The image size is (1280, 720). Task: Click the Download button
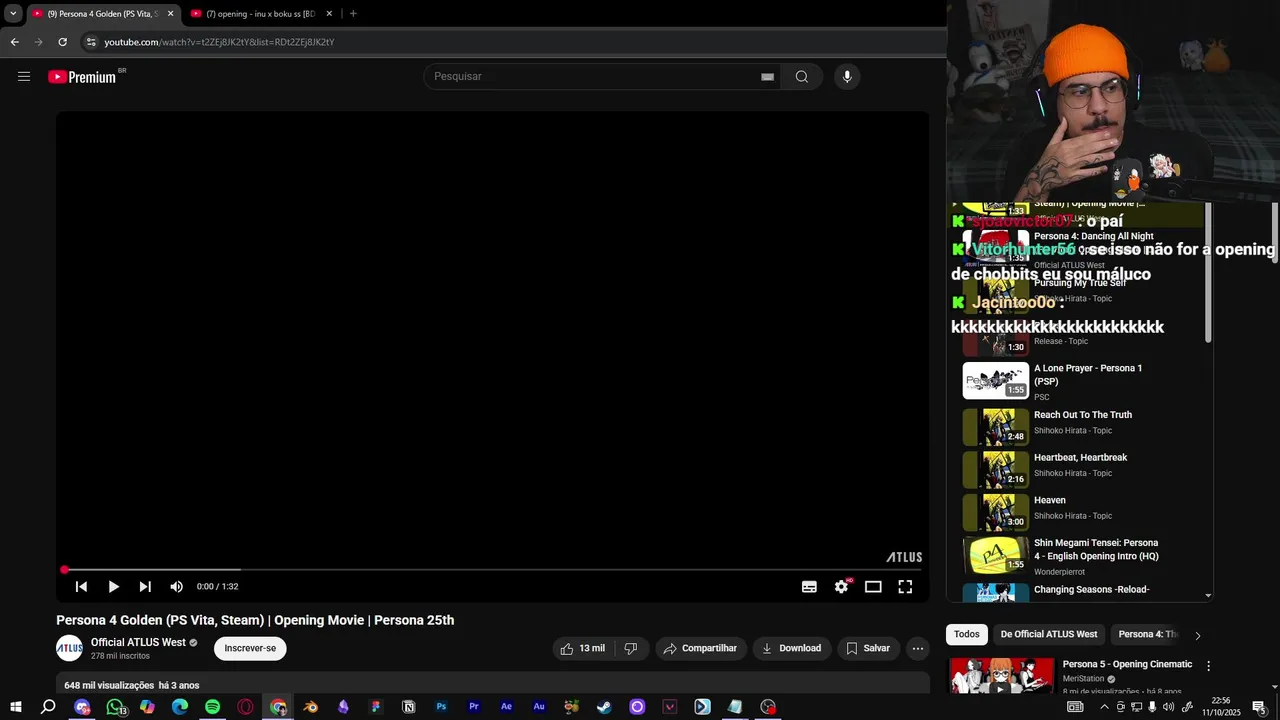click(791, 648)
